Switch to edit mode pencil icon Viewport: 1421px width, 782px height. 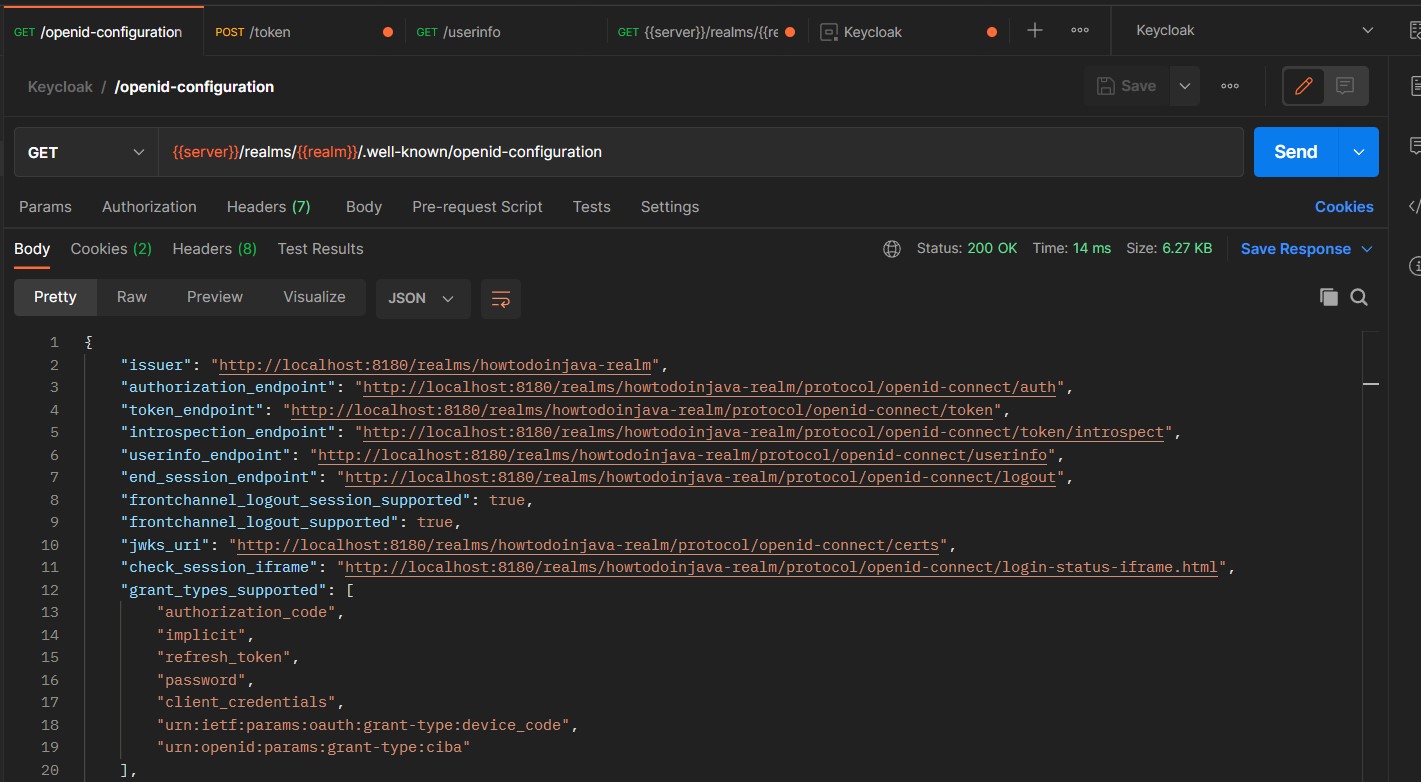(x=1304, y=86)
